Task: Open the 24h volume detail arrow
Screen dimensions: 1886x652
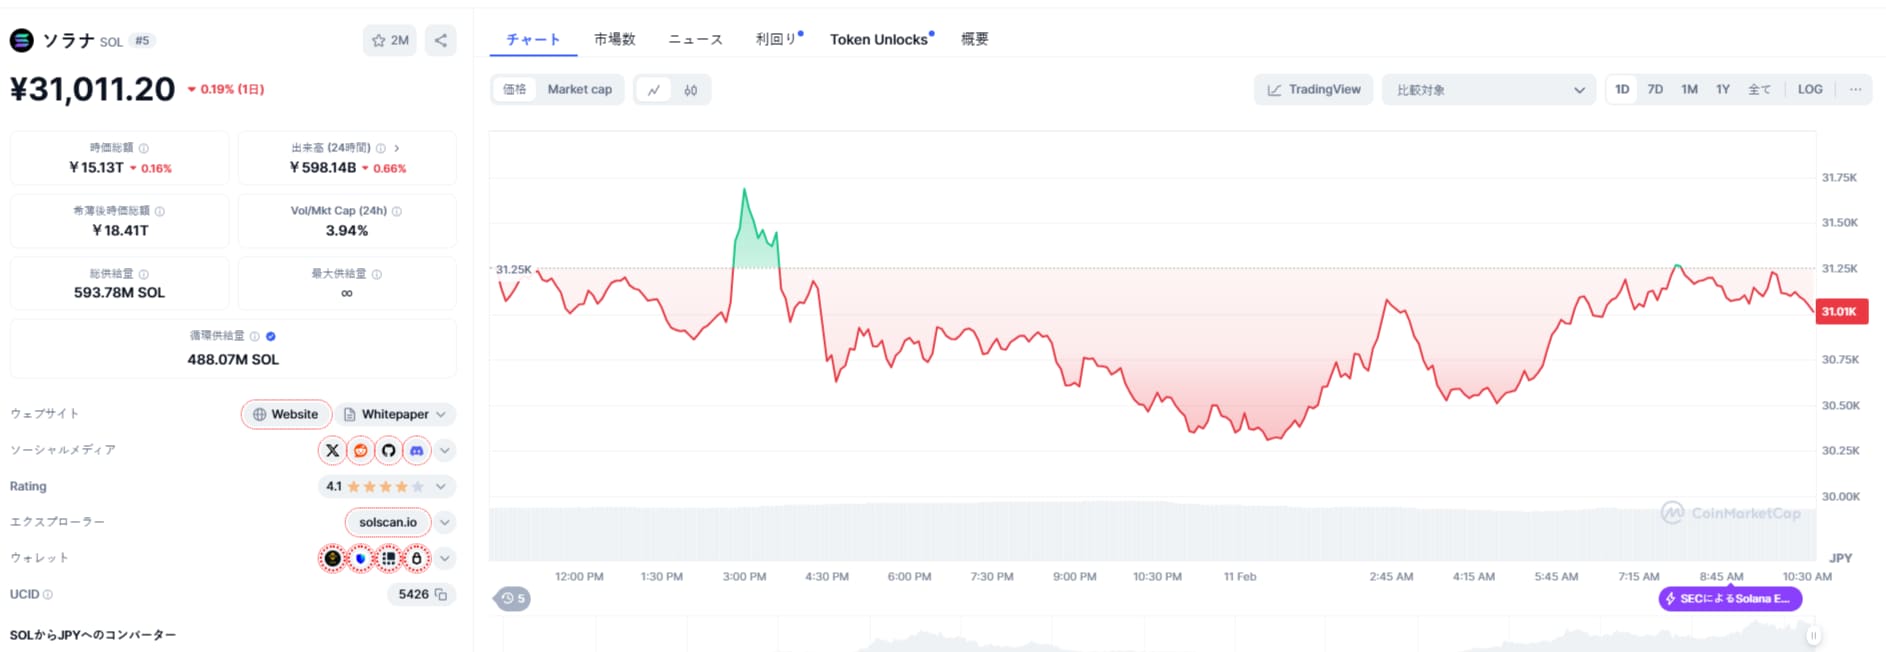Action: 397,148
